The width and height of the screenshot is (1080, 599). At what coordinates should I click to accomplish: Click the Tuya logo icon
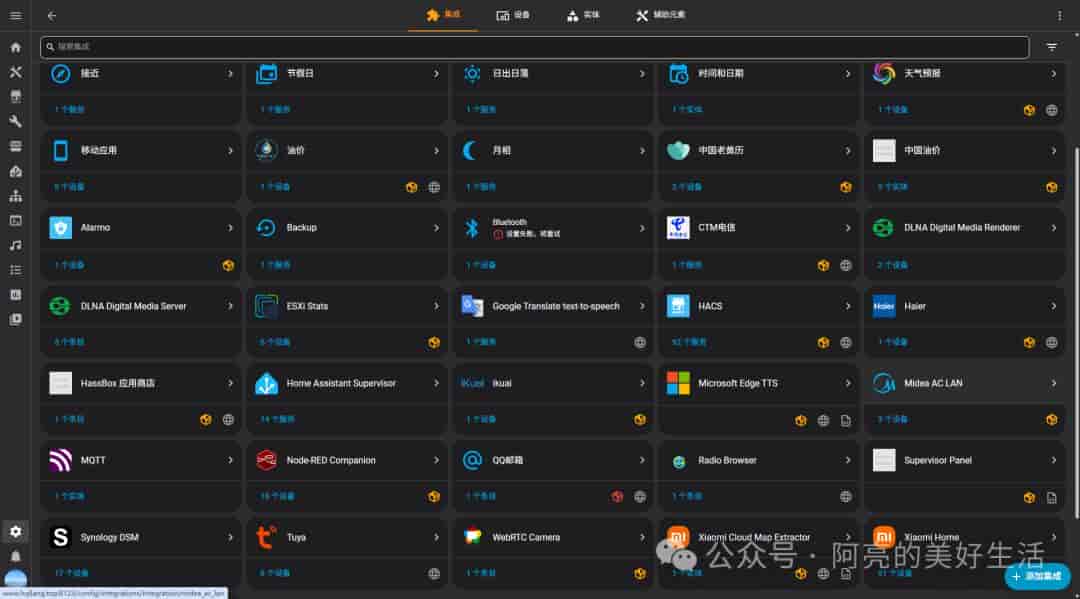click(266, 537)
